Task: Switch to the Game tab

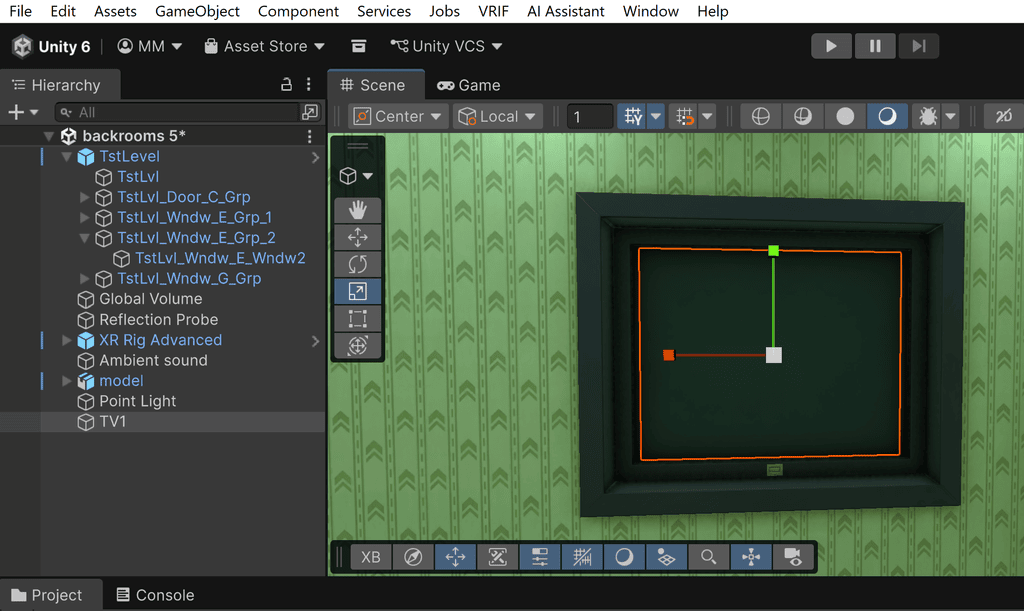Action: pos(469,86)
